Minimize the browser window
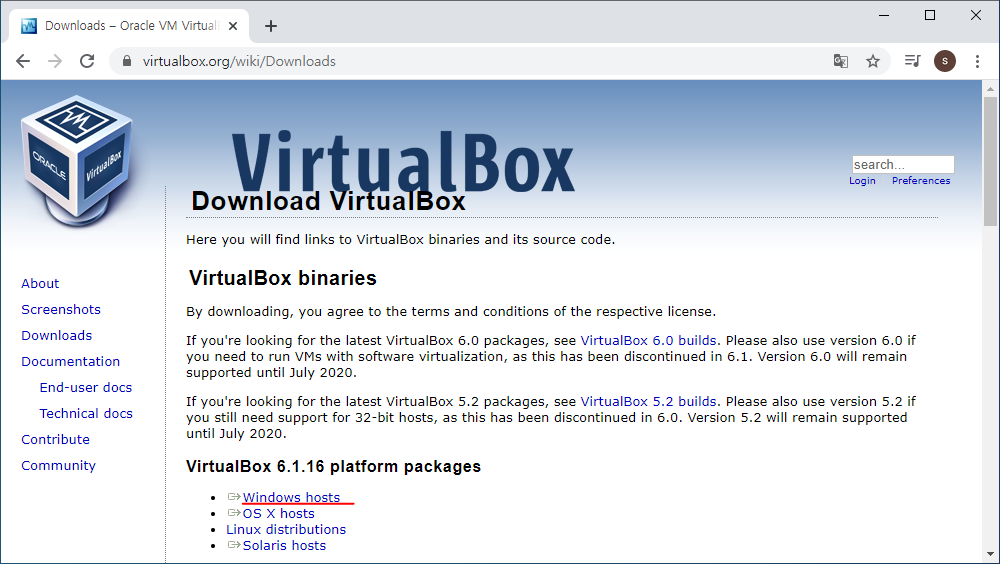Screen dimensions: 1000x564 884,15
